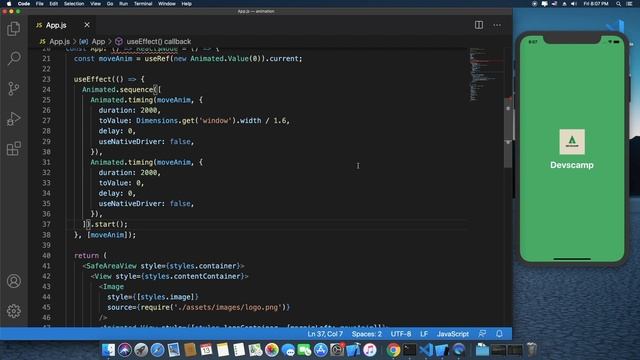Open notifications bell in the status bar
This screenshot has width=640, height=360.
[499, 333]
